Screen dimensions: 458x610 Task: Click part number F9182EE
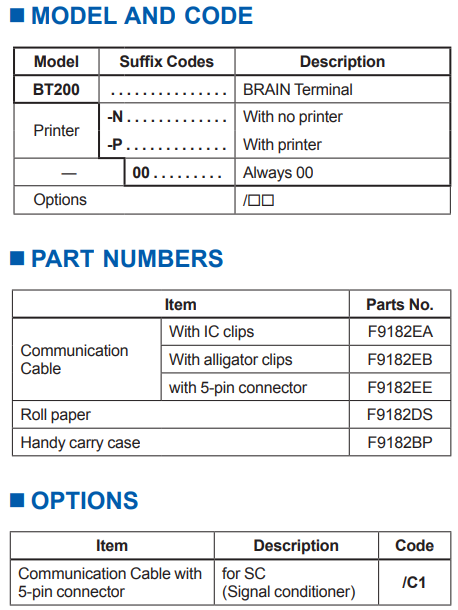pos(400,387)
